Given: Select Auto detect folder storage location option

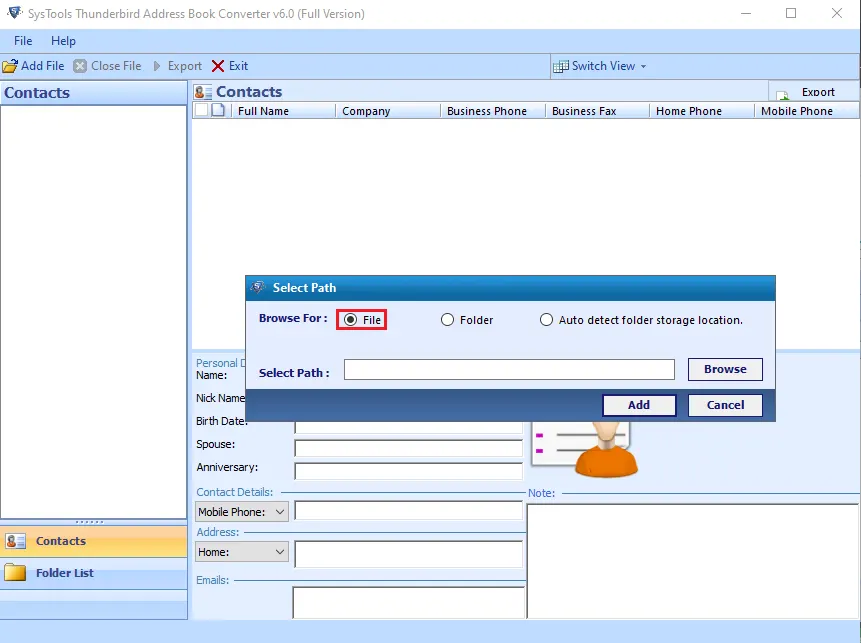Looking at the screenshot, I should (x=546, y=320).
